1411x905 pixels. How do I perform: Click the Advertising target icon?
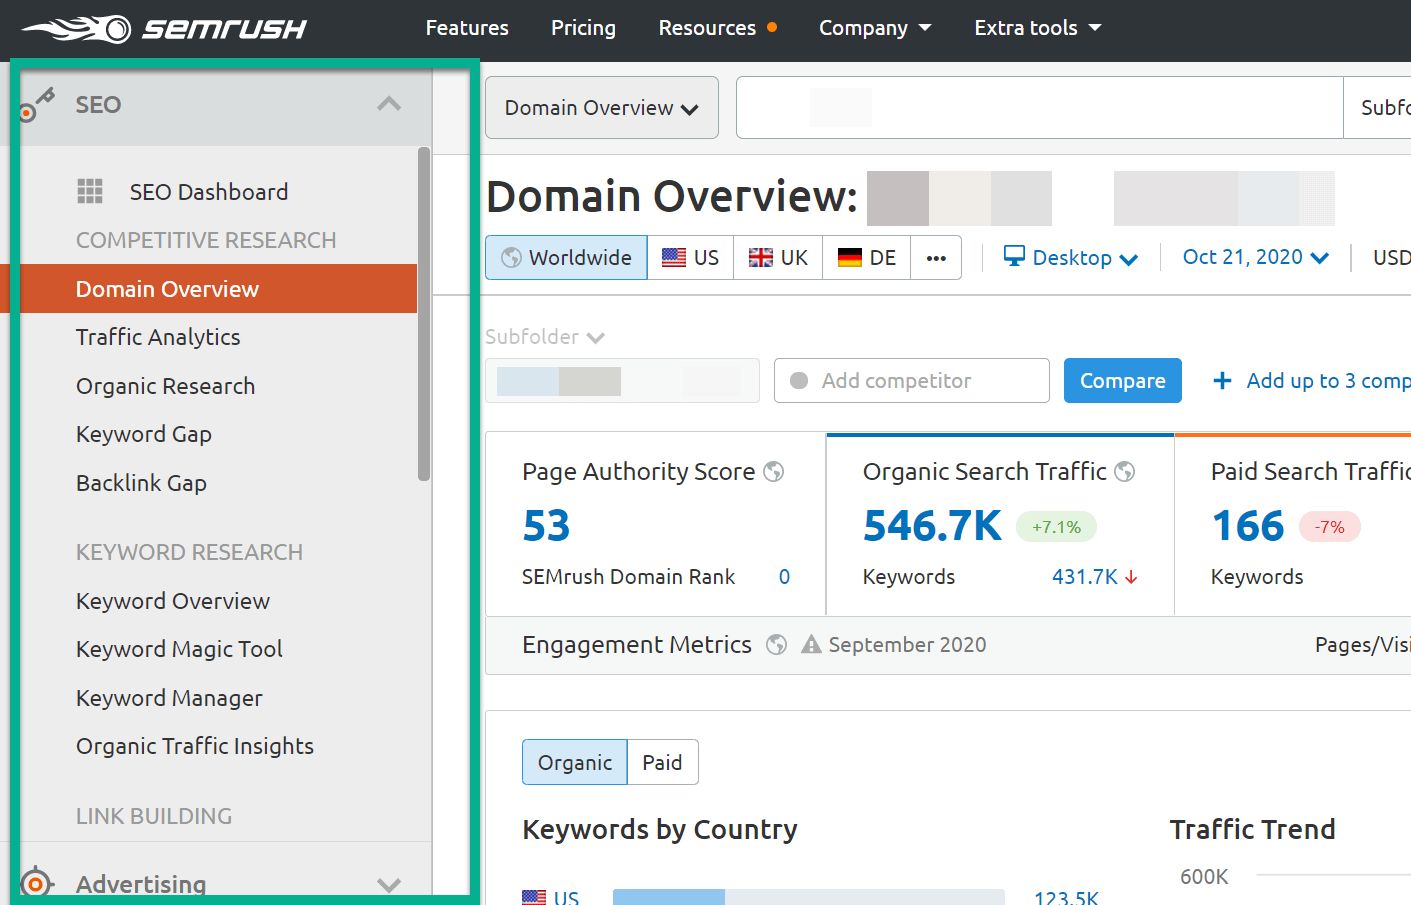(x=37, y=883)
